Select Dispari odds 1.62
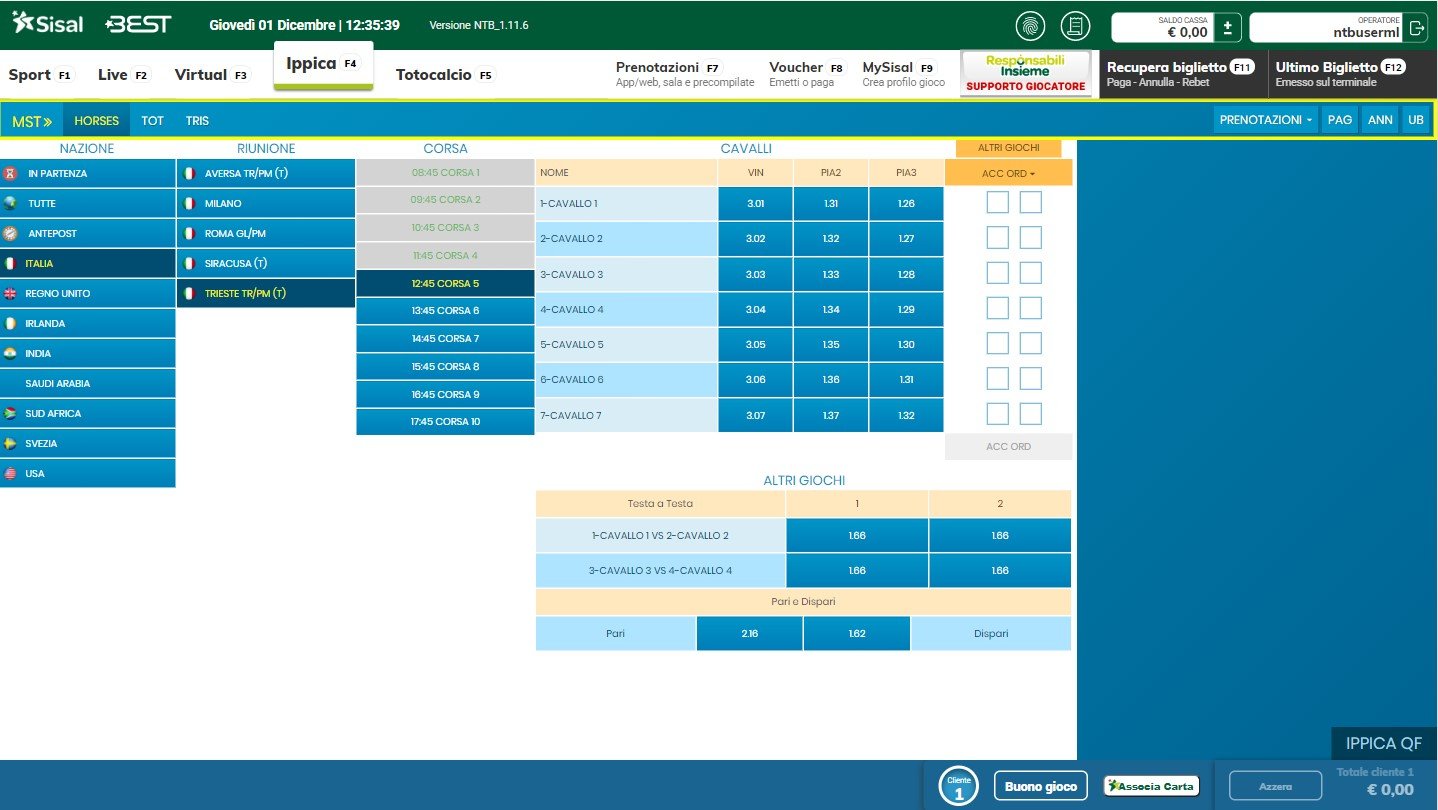Image resolution: width=1438 pixels, height=810 pixels. 856,633
